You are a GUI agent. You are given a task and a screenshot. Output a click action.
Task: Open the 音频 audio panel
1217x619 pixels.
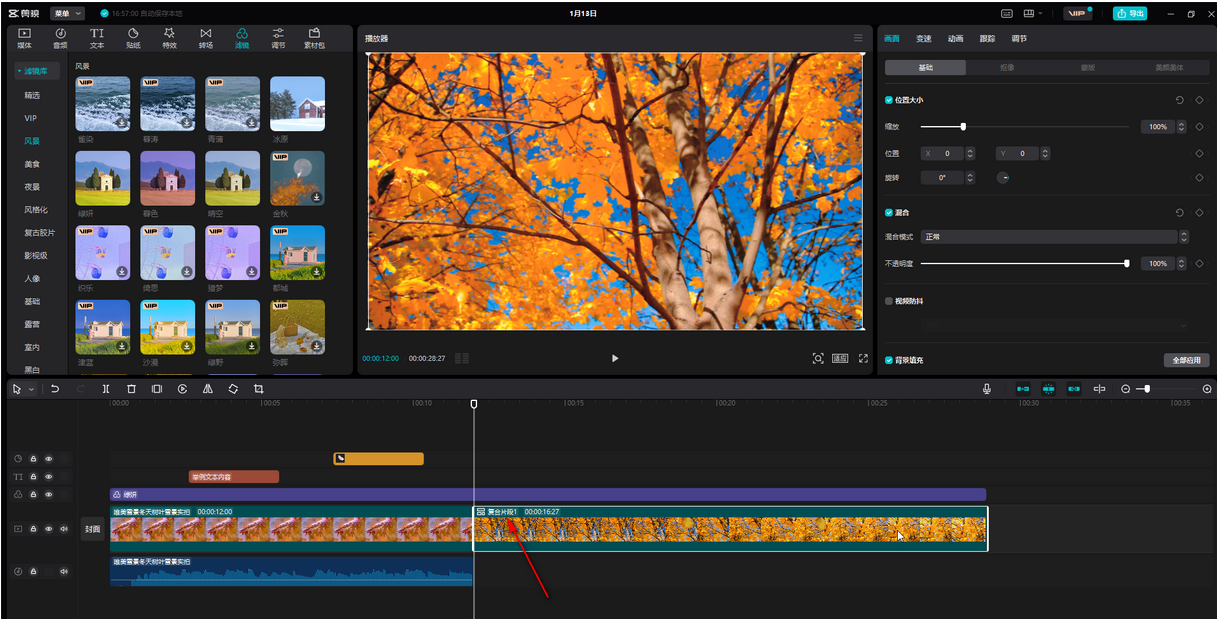coord(60,38)
